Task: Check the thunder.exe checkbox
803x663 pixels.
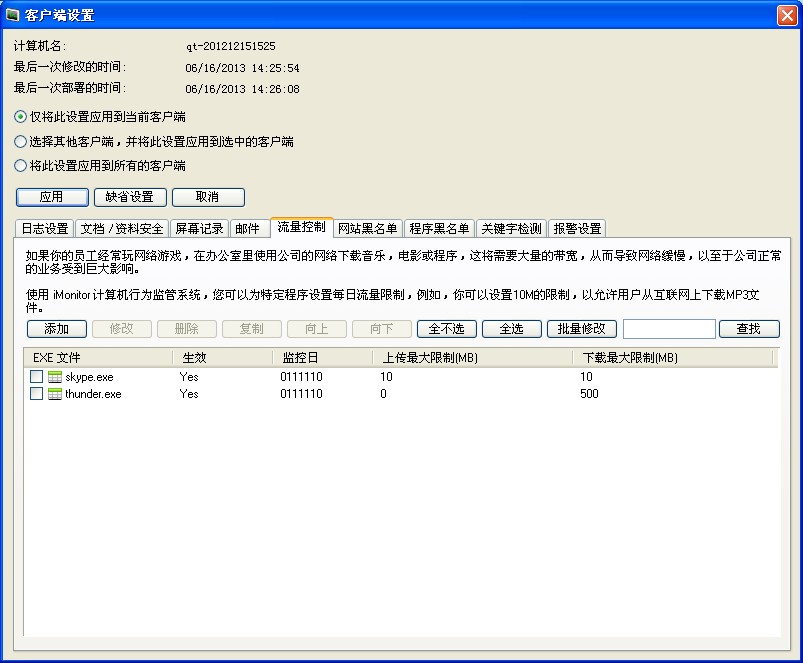Action: click(36, 393)
